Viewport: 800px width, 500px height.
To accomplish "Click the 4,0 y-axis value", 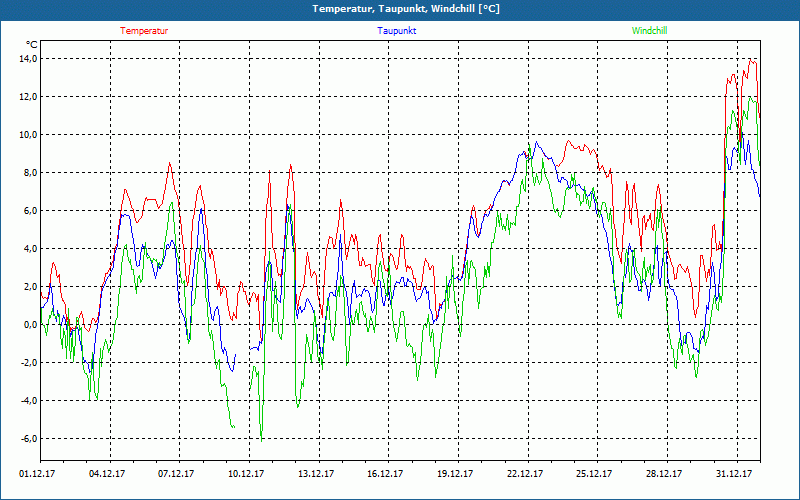I will (31, 249).
